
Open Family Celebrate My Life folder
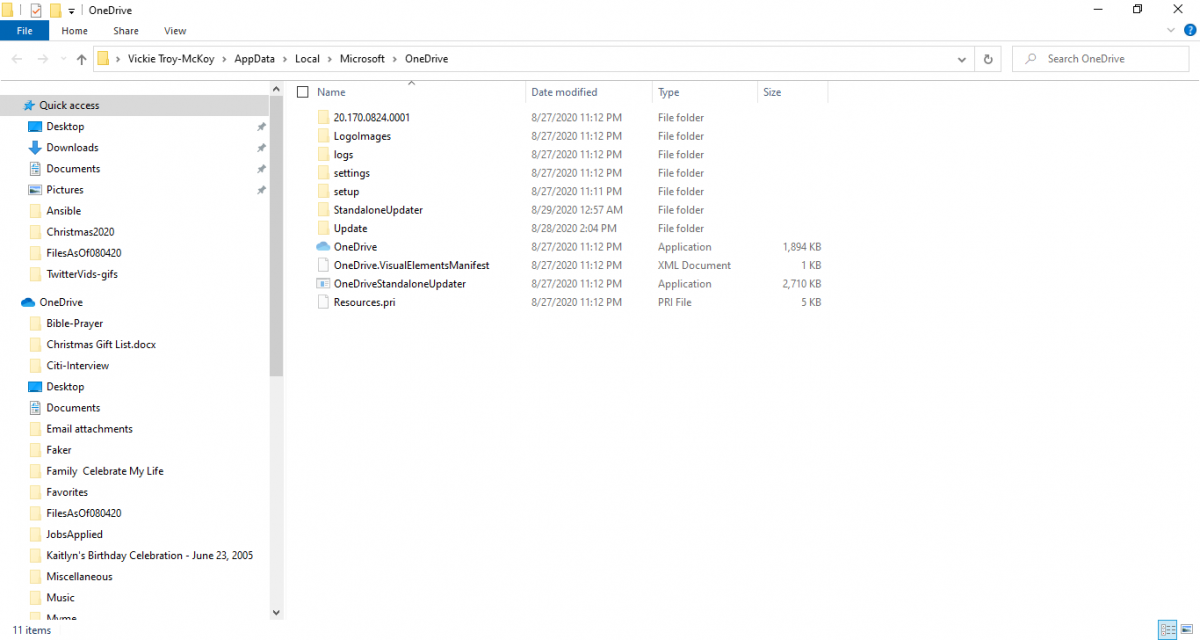pos(105,471)
